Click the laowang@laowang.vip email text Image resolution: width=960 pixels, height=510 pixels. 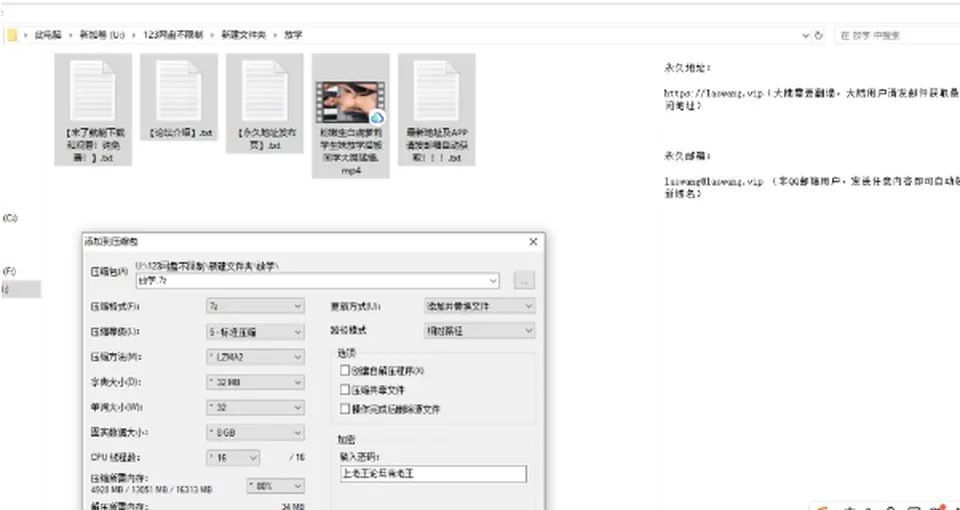714,182
